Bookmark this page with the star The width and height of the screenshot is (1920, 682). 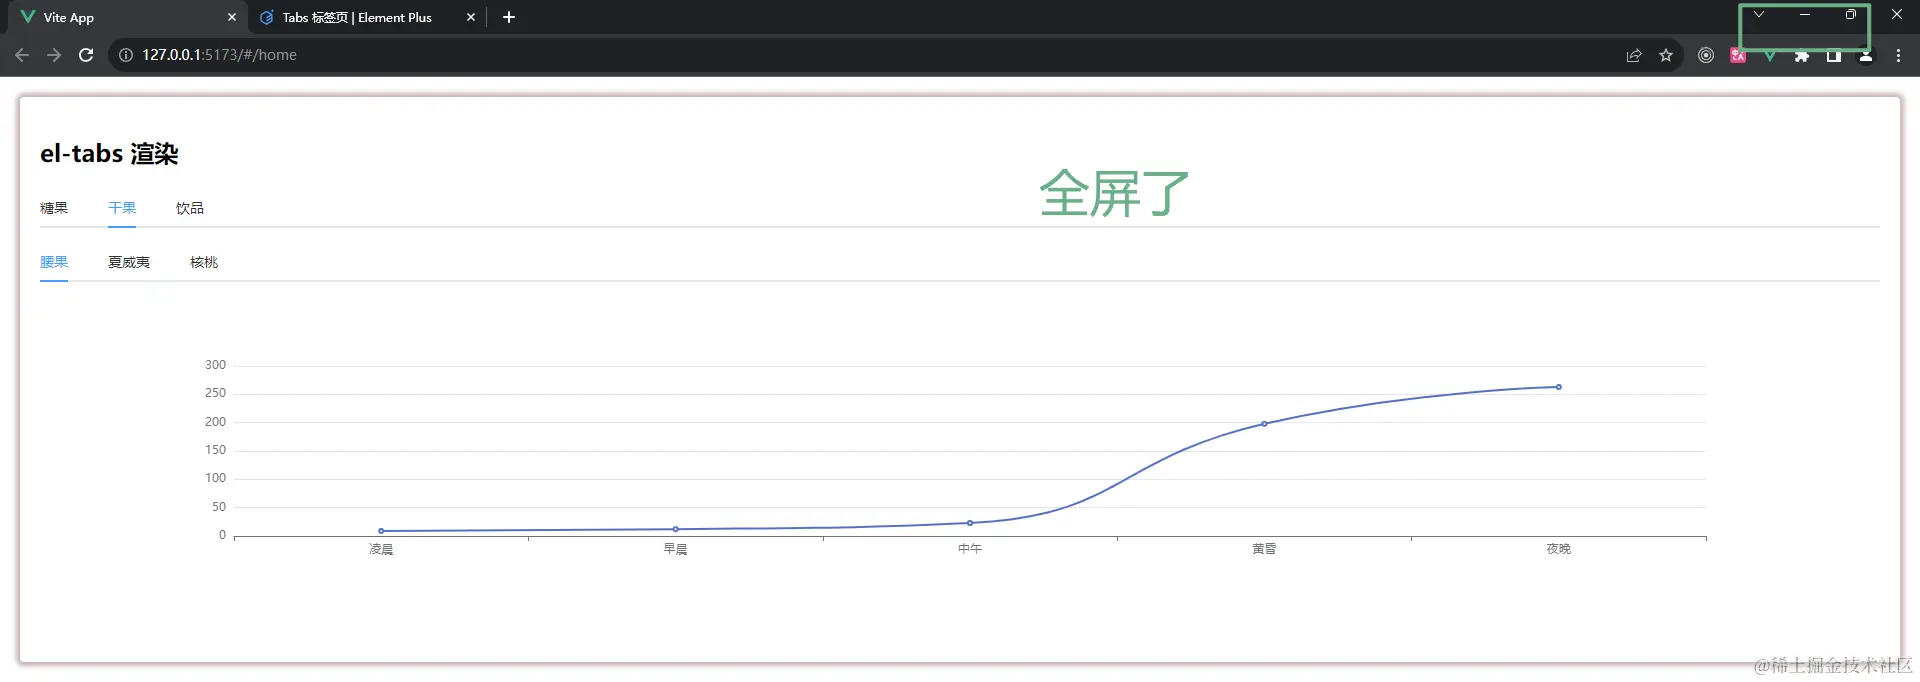coord(1666,55)
